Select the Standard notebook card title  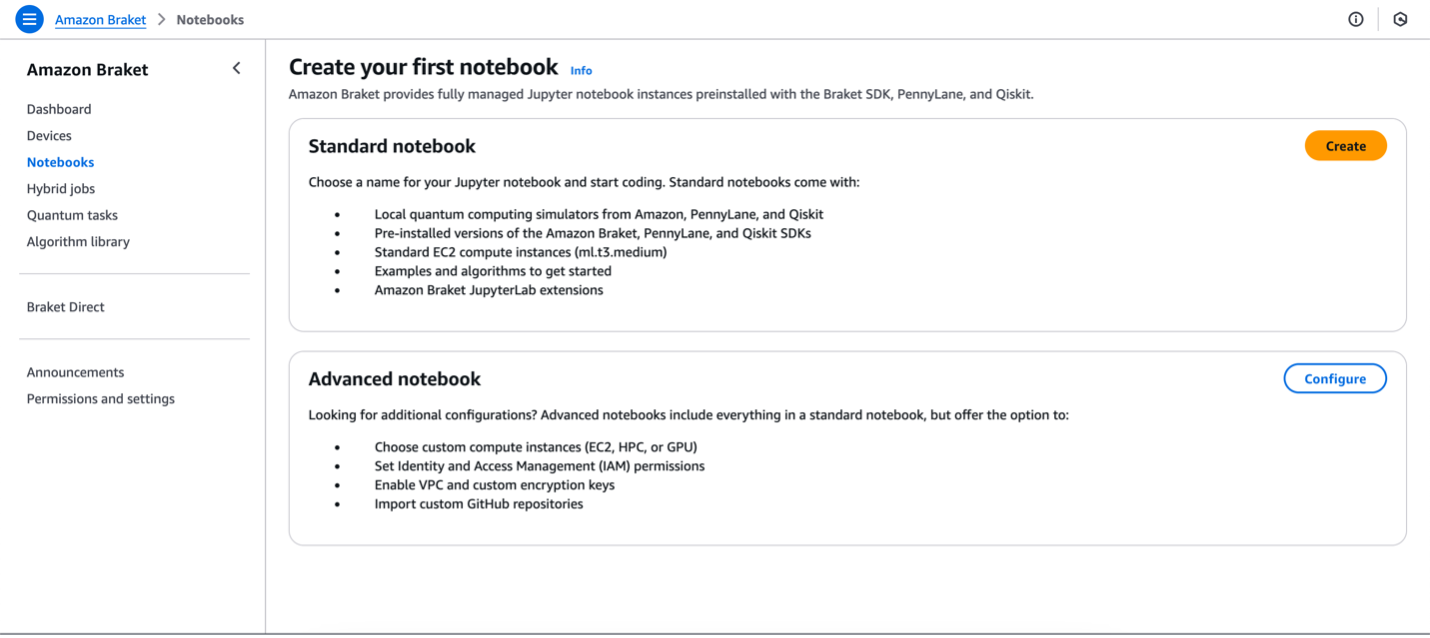[x=391, y=146]
